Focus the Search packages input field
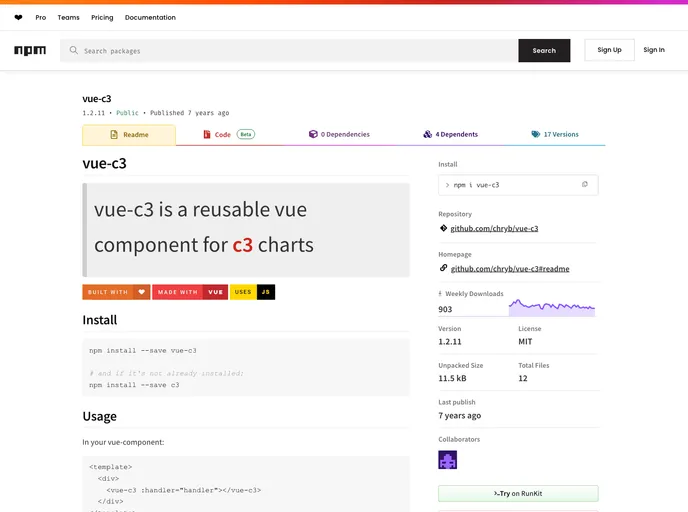Image resolution: width=688 pixels, height=512 pixels. [289, 50]
